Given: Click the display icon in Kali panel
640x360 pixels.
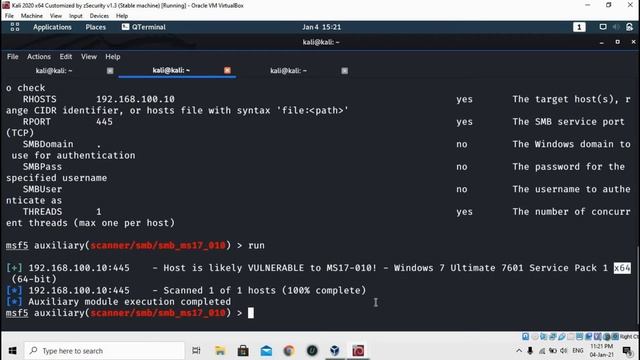Looking at the screenshot, I should coord(602,27).
